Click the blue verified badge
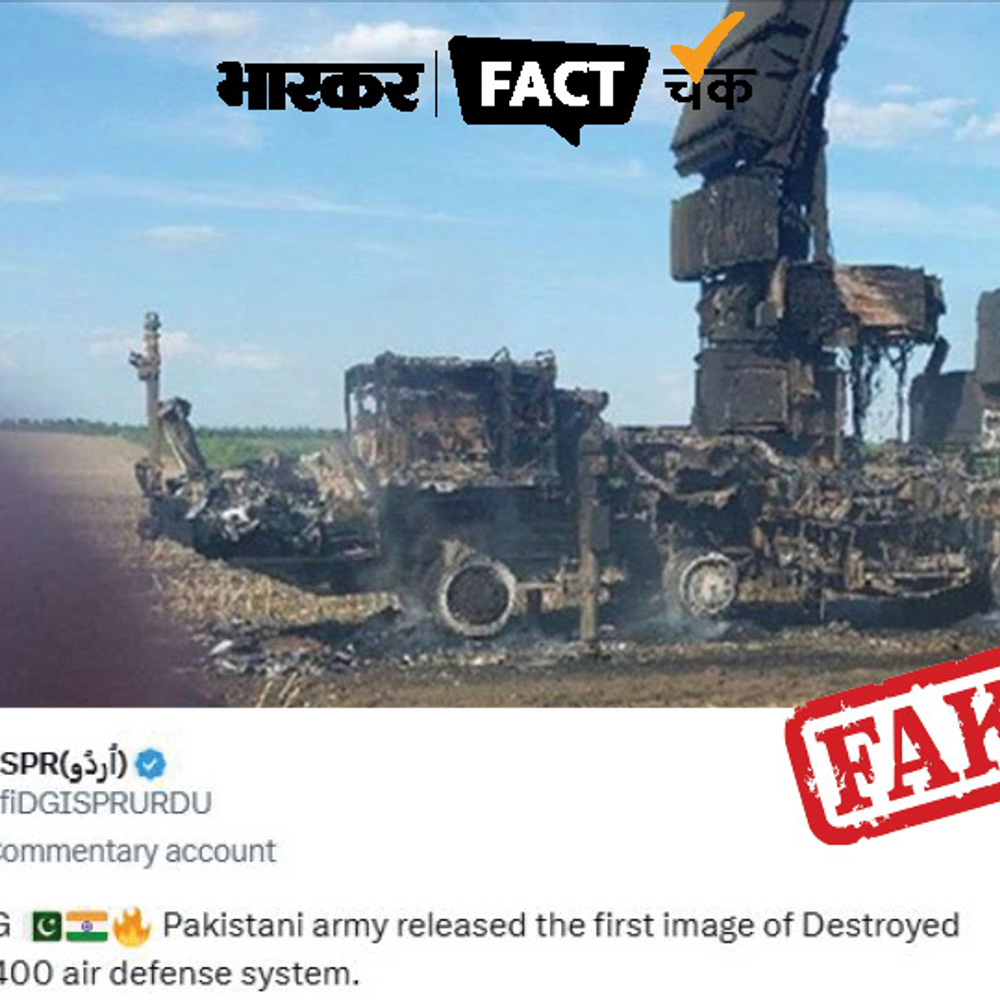Image resolution: width=1000 pixels, height=1000 pixels. pos(151,765)
